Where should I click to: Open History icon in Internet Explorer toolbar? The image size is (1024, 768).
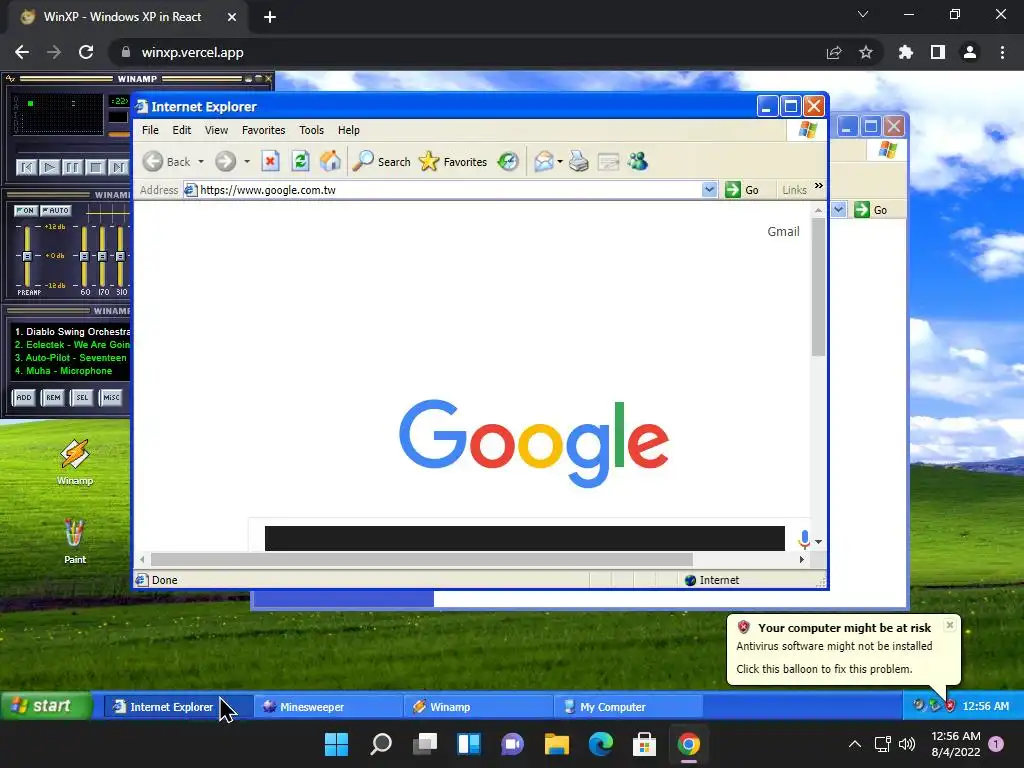pos(507,161)
